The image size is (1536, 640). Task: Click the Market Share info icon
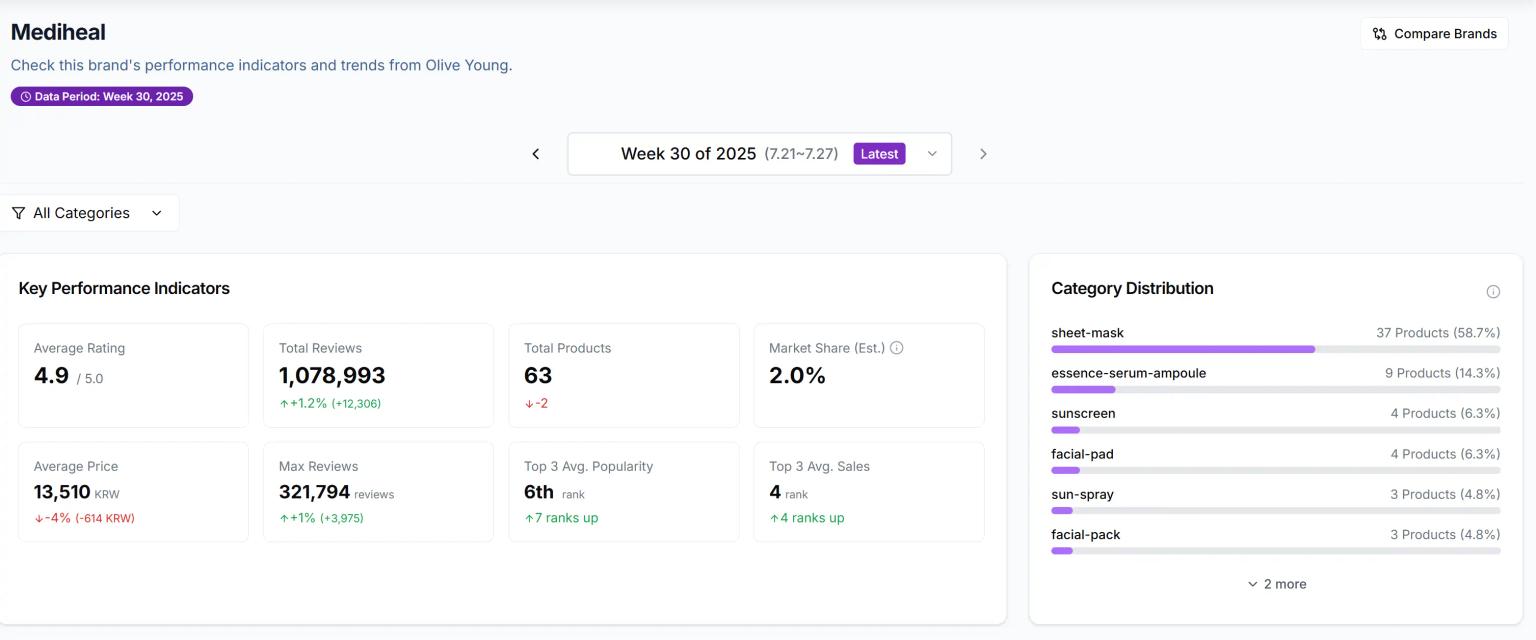(x=897, y=348)
